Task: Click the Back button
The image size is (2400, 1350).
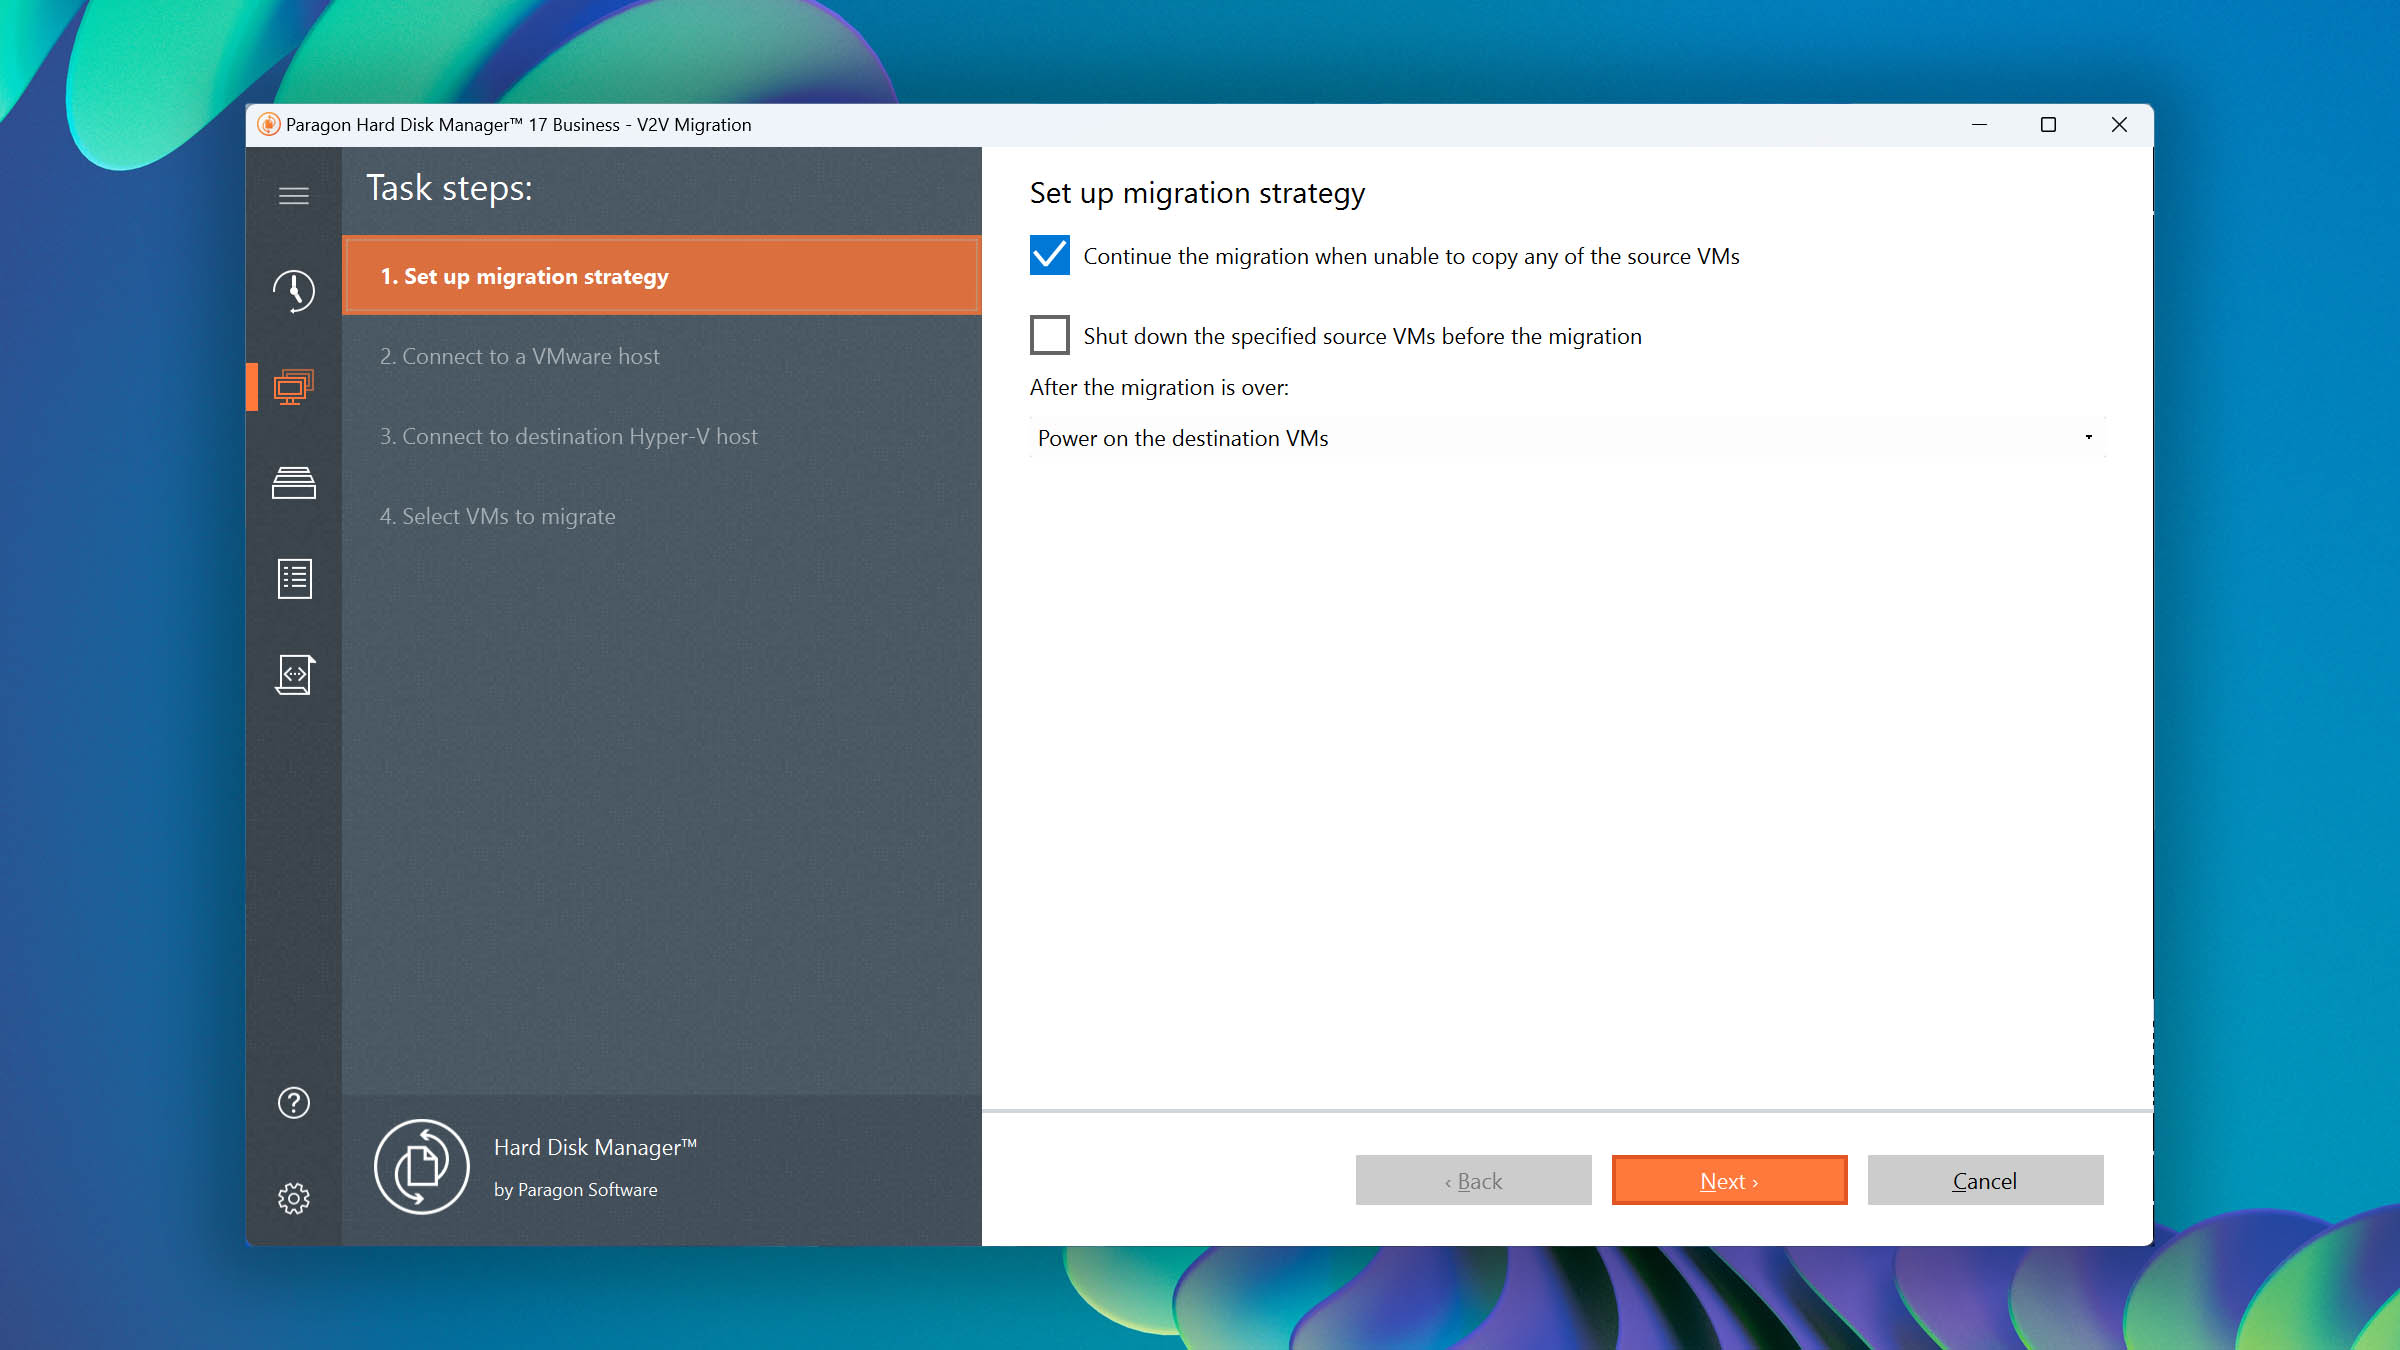Action: pos(1473,1181)
